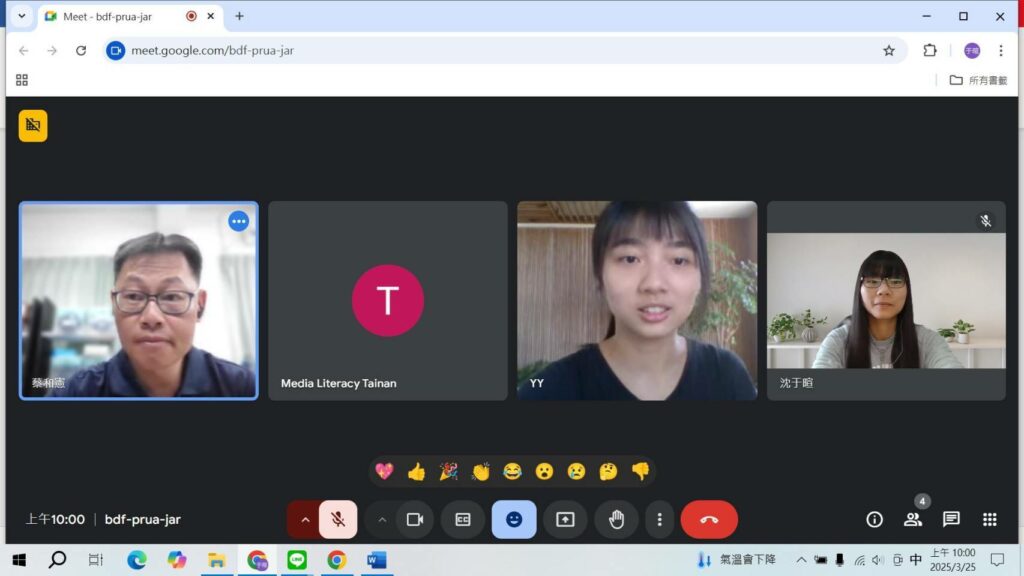This screenshot has height=576, width=1024.
Task: Open the three-dot more options menu
Action: (x=659, y=520)
